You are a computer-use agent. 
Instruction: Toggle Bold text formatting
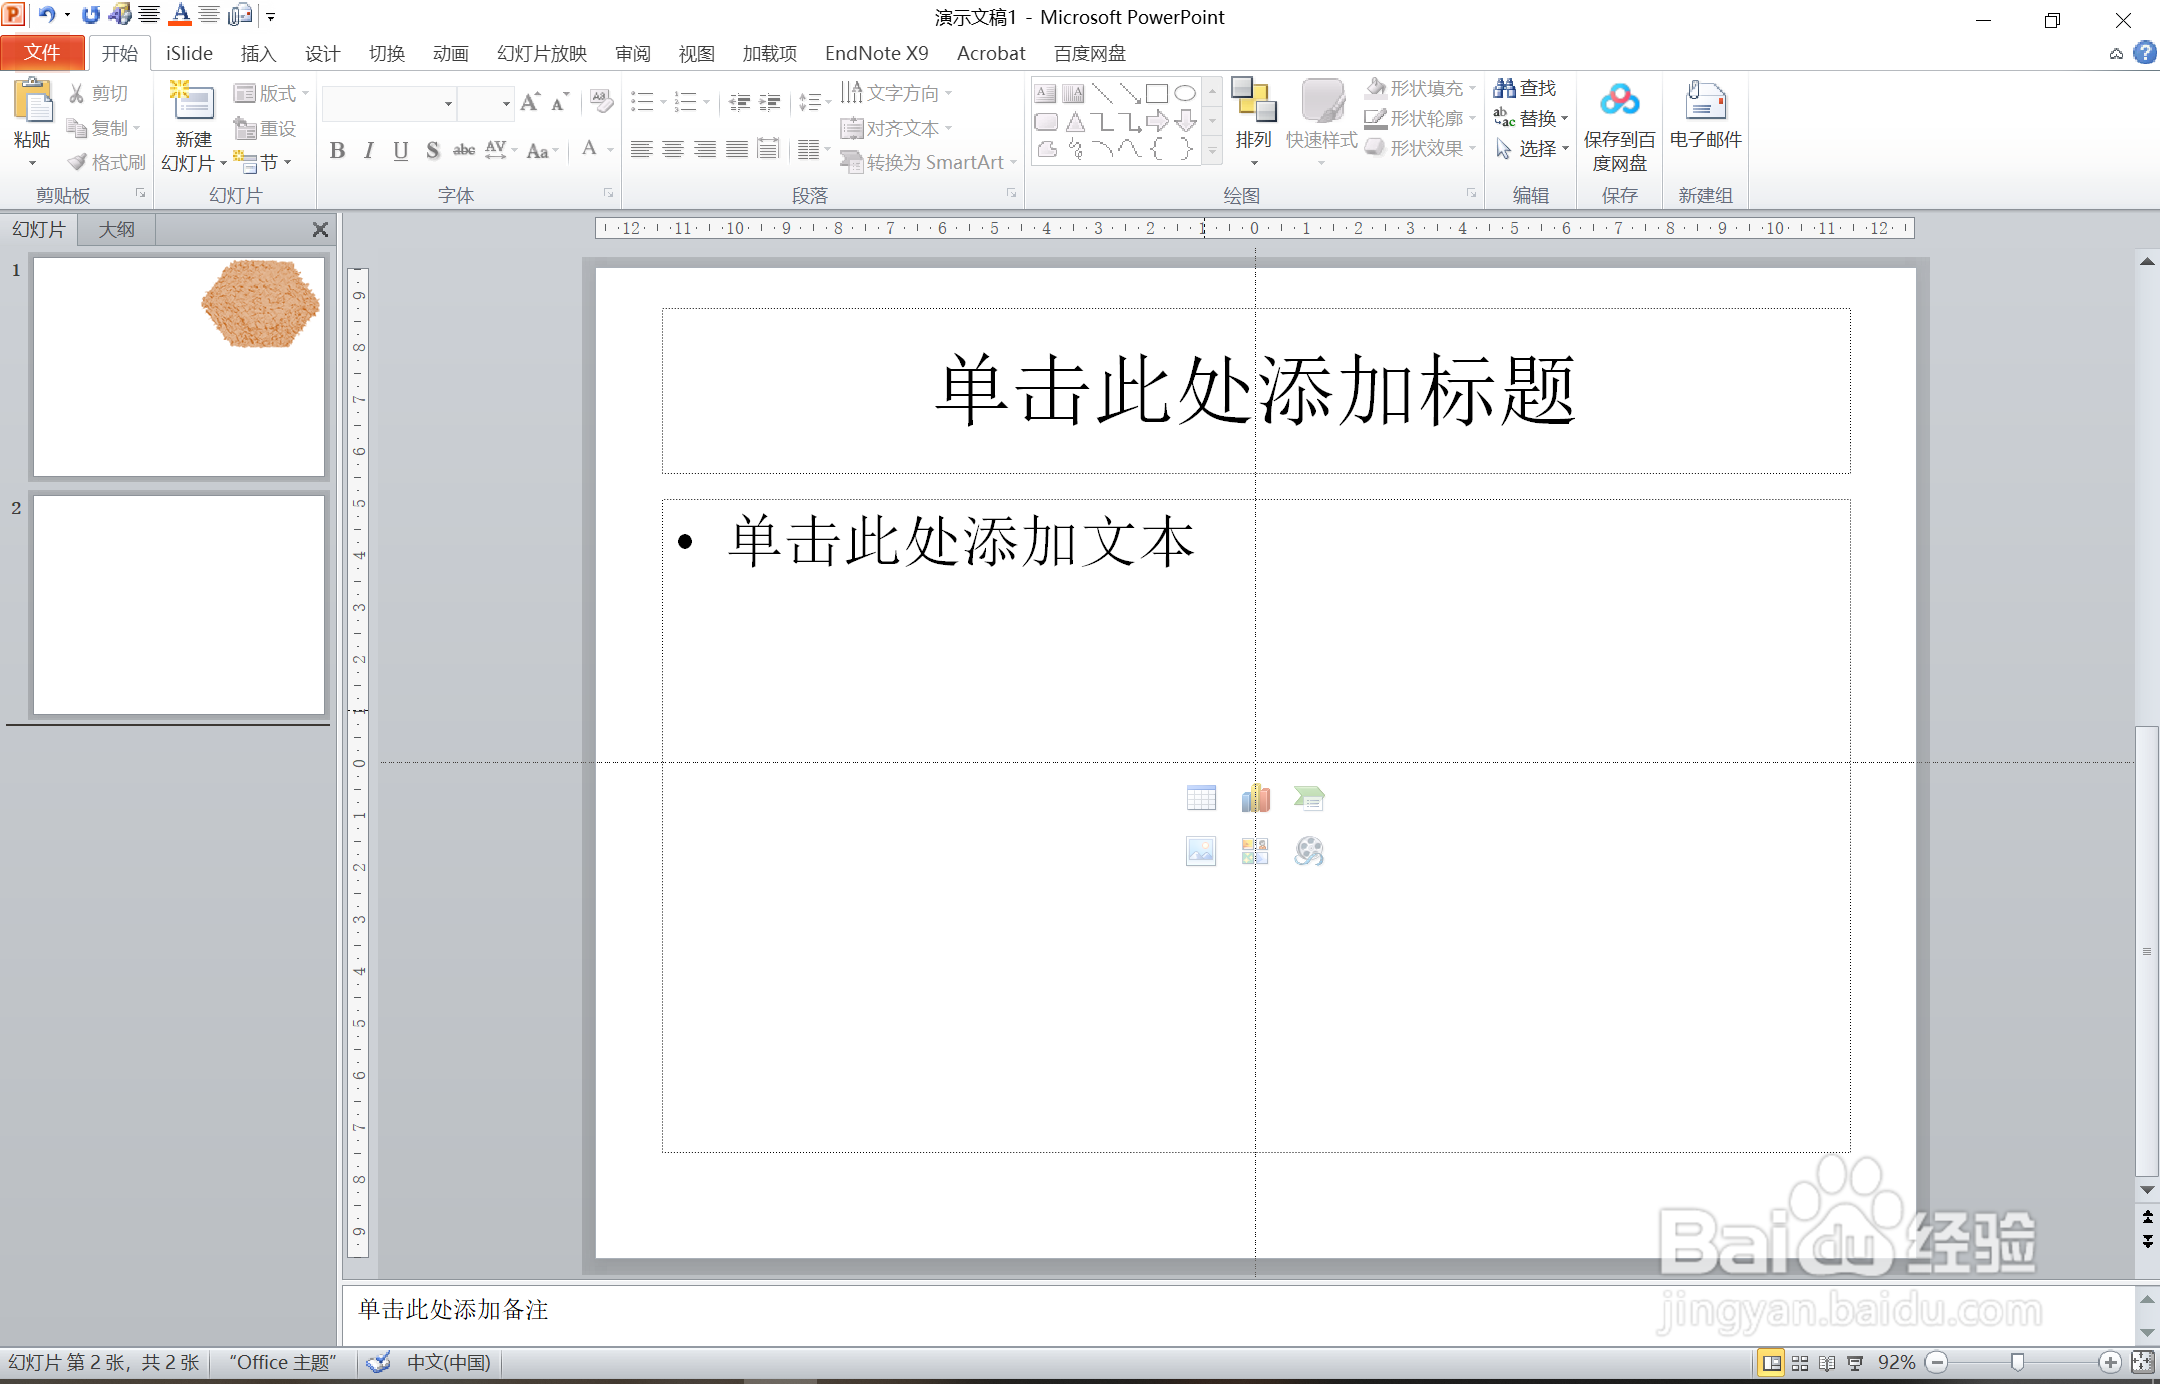pyautogui.click(x=337, y=151)
